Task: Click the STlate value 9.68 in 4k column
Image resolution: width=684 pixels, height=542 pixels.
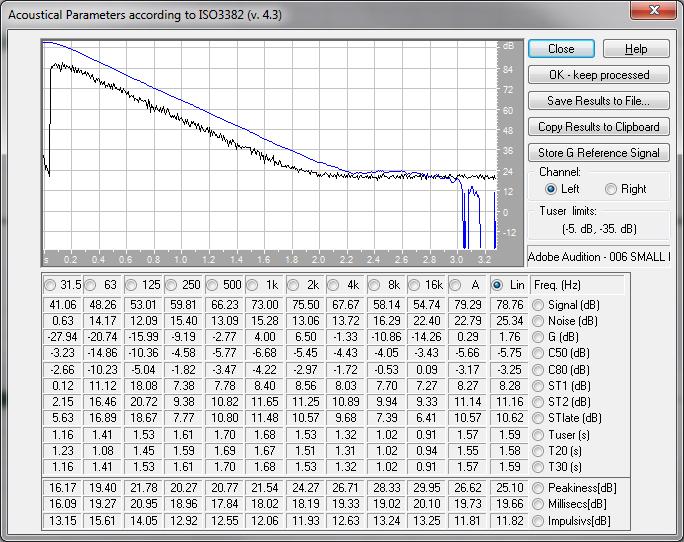Action: 346,418
